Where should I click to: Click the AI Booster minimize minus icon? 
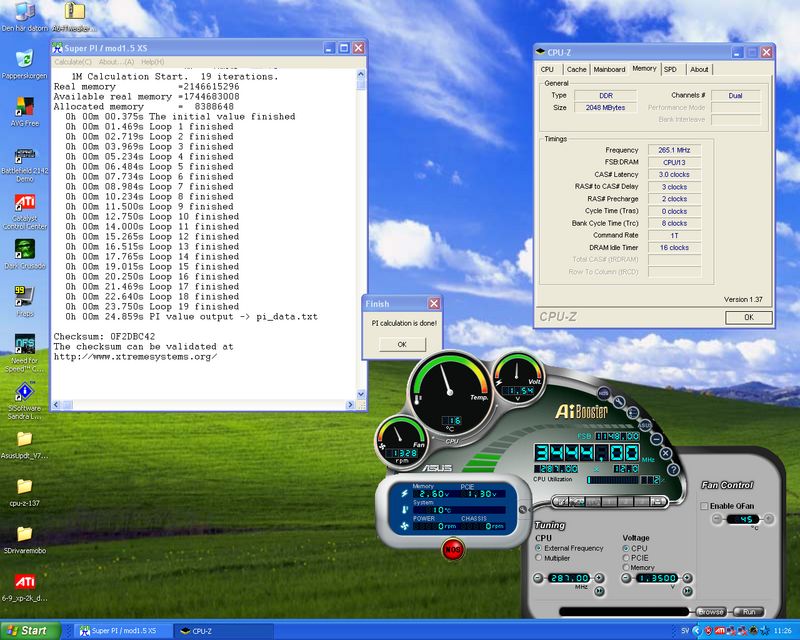click(x=657, y=439)
